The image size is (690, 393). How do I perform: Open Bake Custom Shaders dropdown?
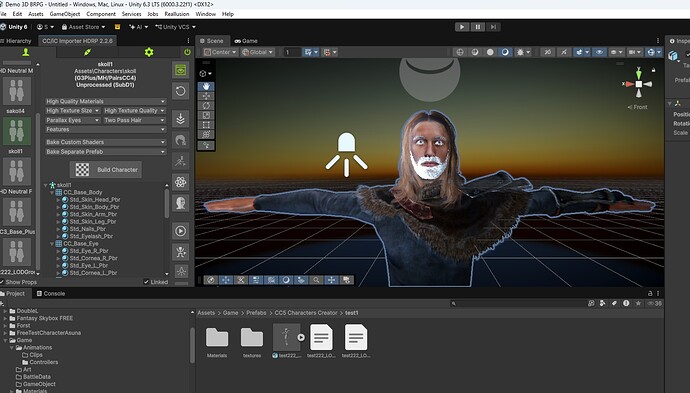(106, 142)
